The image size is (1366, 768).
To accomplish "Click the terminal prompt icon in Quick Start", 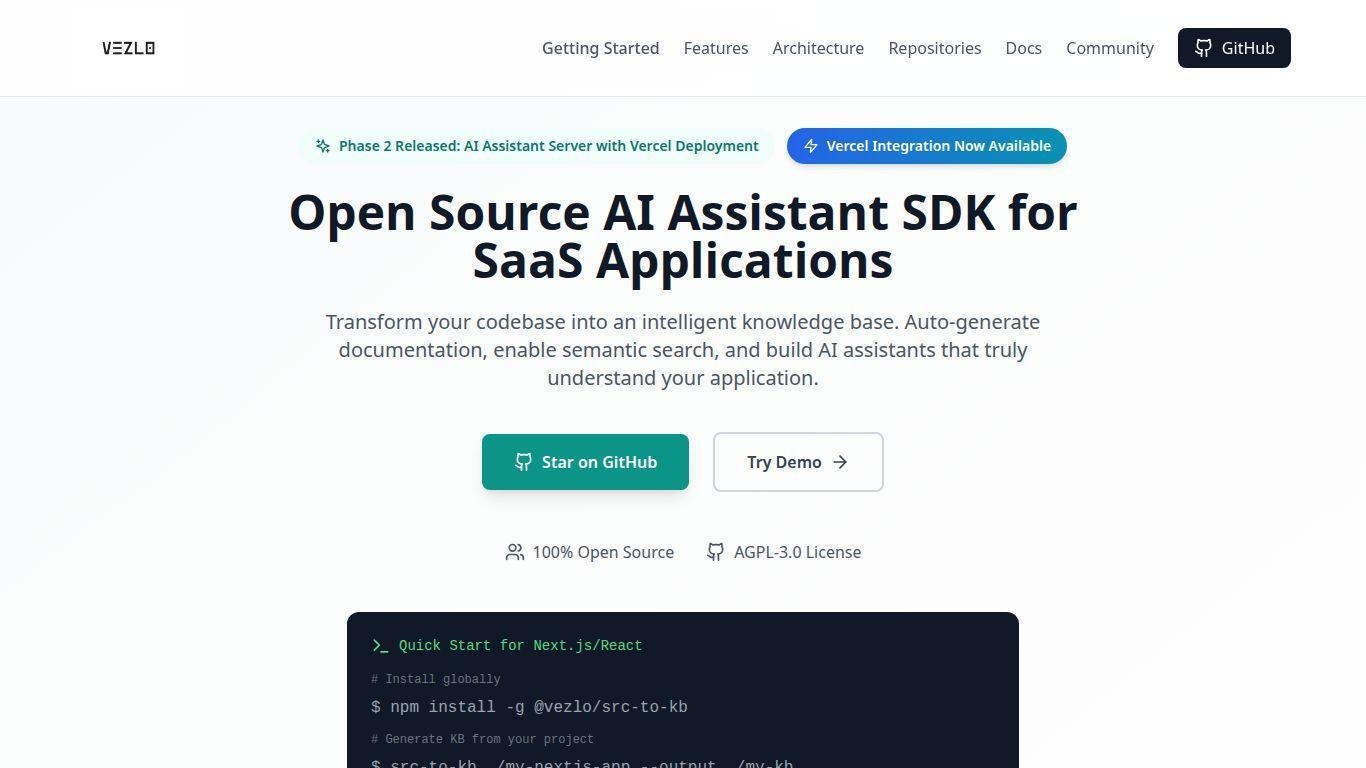I will tap(380, 646).
